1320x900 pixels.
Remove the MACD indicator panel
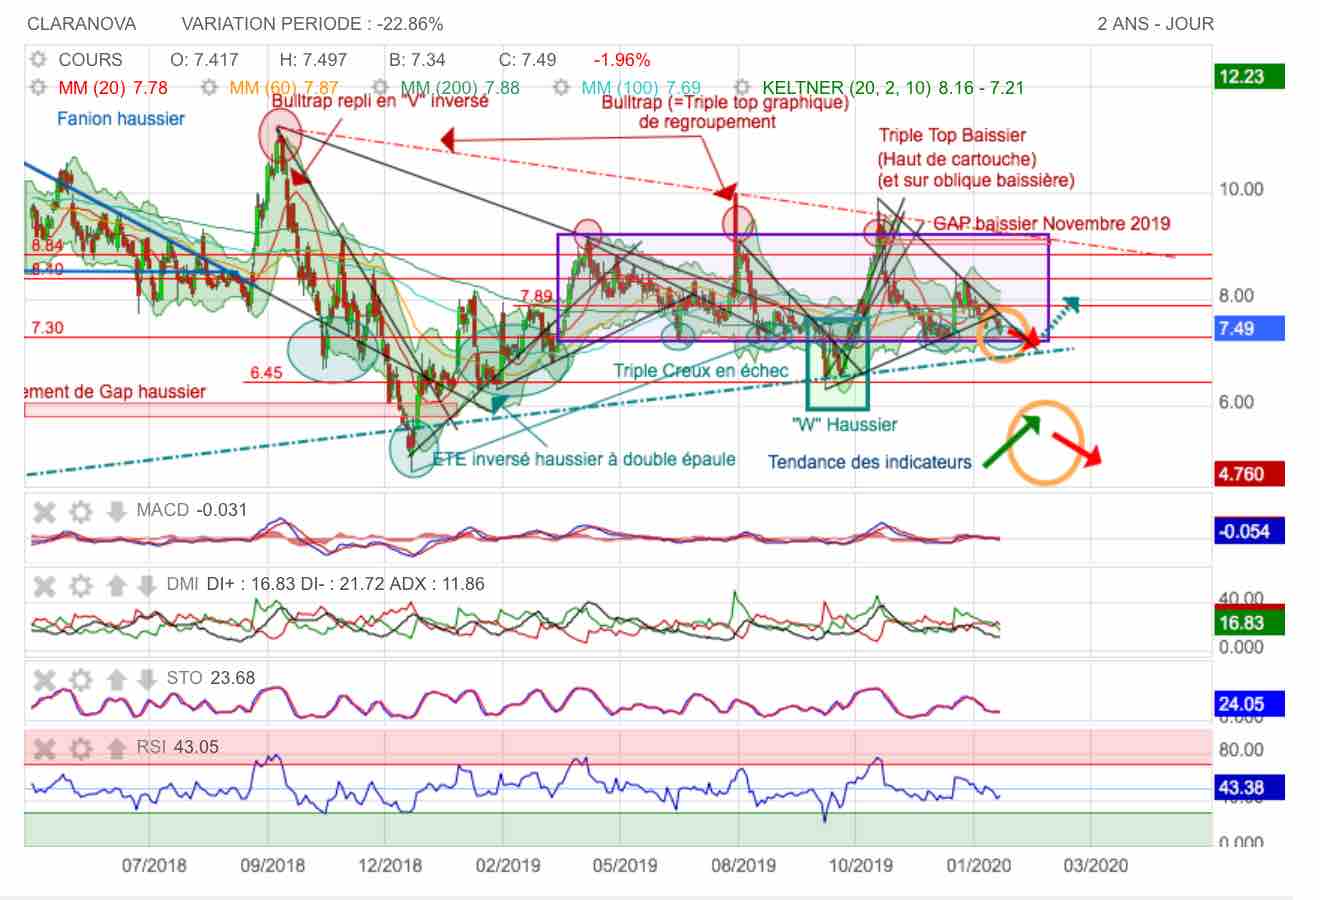pyautogui.click(x=45, y=512)
